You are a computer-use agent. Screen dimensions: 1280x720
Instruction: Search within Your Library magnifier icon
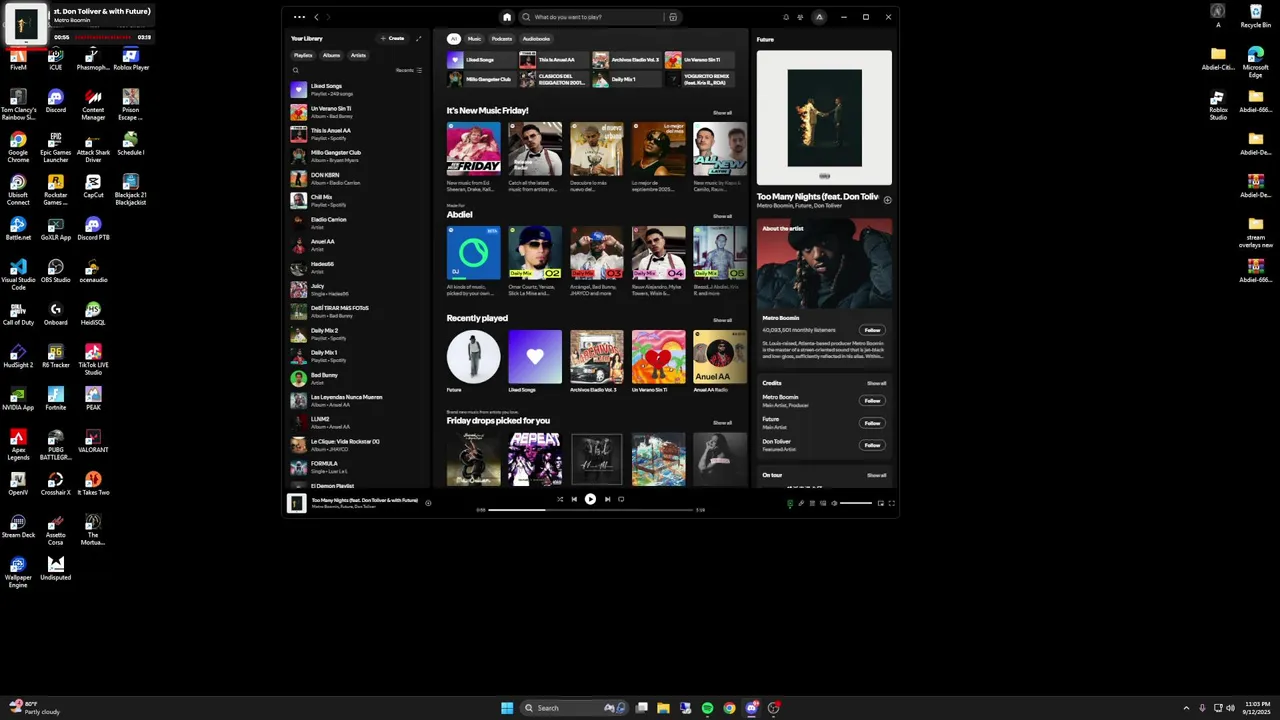(x=295, y=70)
